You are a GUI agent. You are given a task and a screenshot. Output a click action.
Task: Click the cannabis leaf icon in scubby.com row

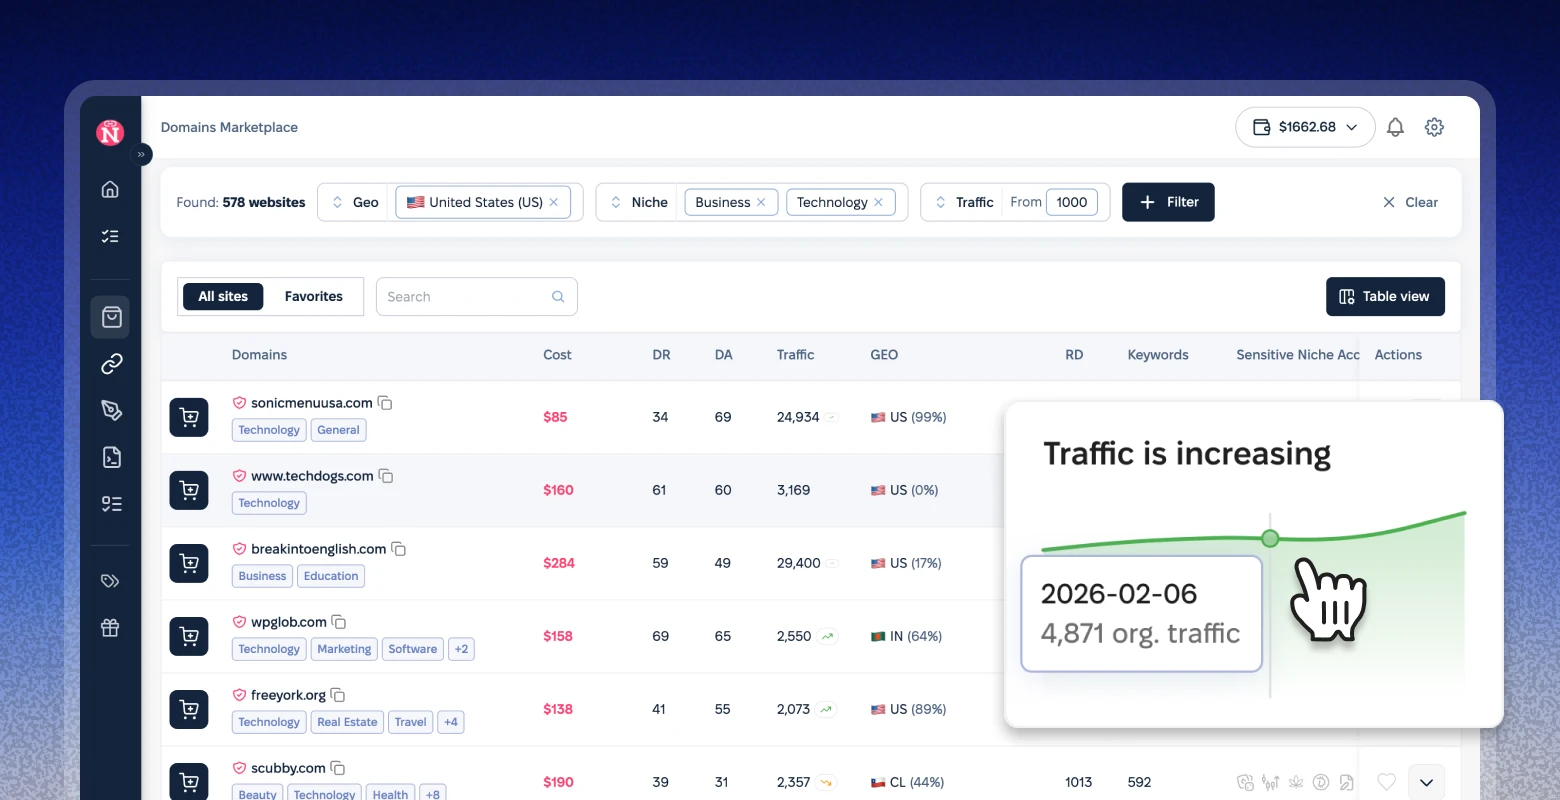point(1296,782)
